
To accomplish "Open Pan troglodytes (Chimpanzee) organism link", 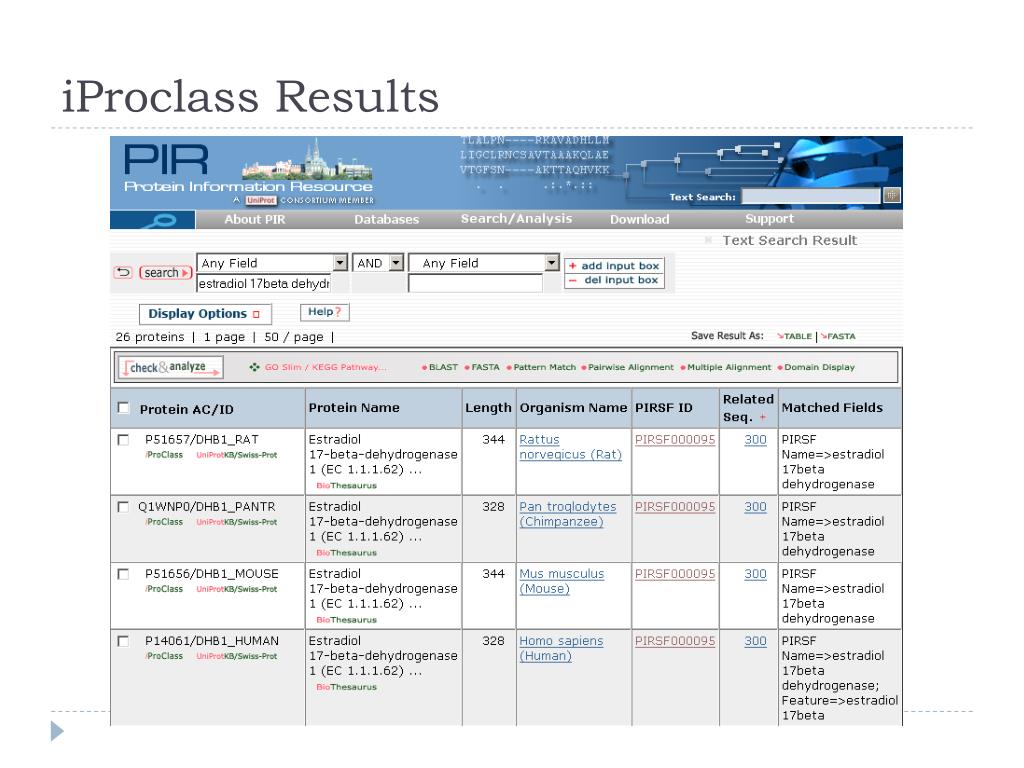I will coord(568,514).
